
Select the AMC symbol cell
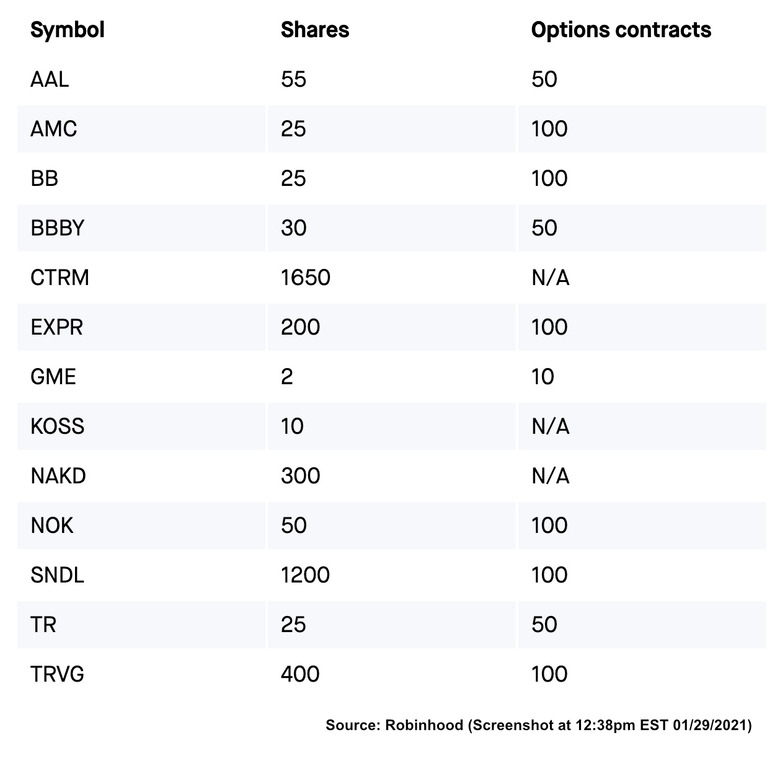[x=53, y=129]
